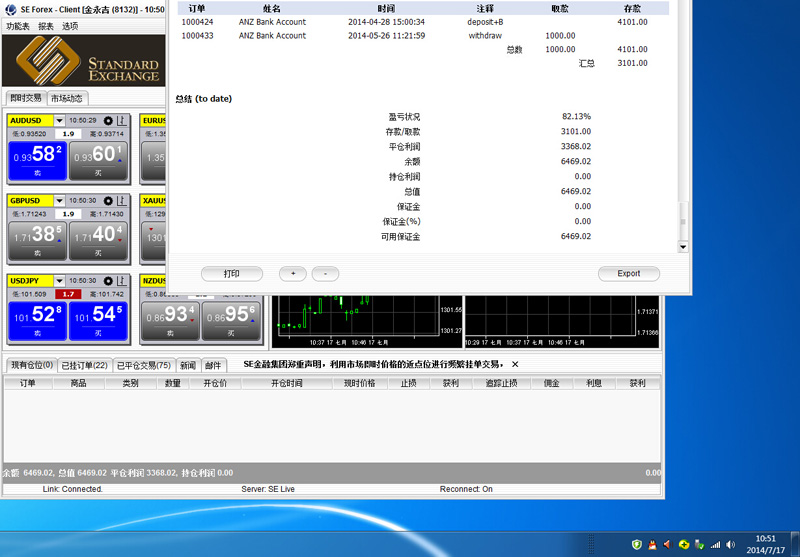This screenshot has height=557, width=800.
Task: Click the 现时价格 column header
Action: (x=360, y=383)
